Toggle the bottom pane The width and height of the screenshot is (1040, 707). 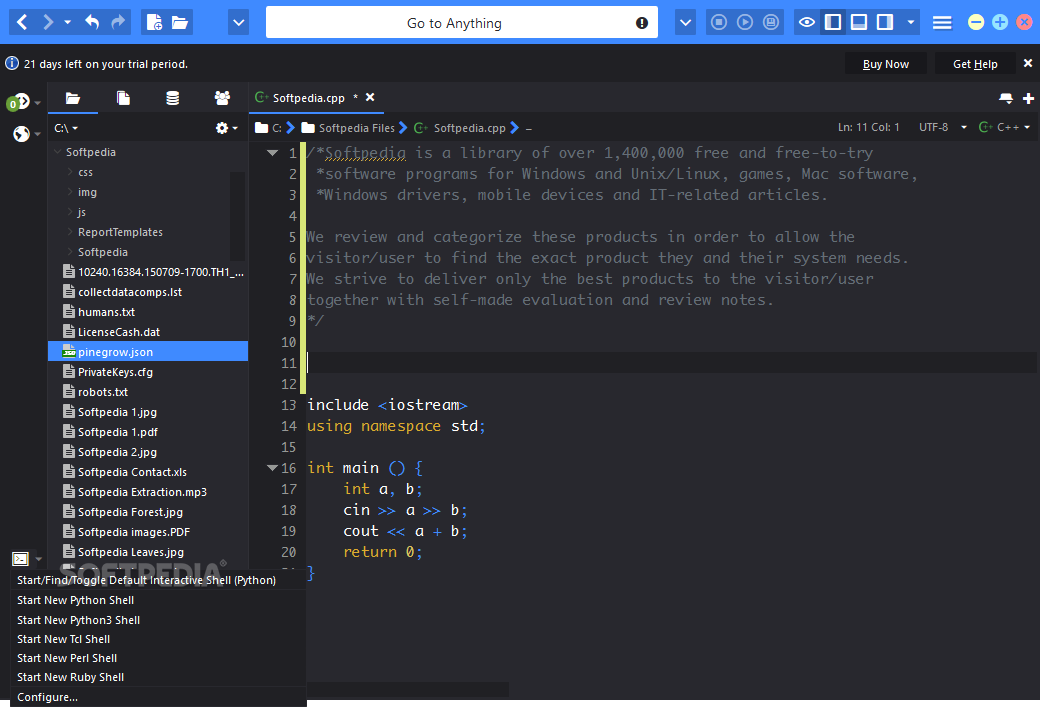pos(859,23)
